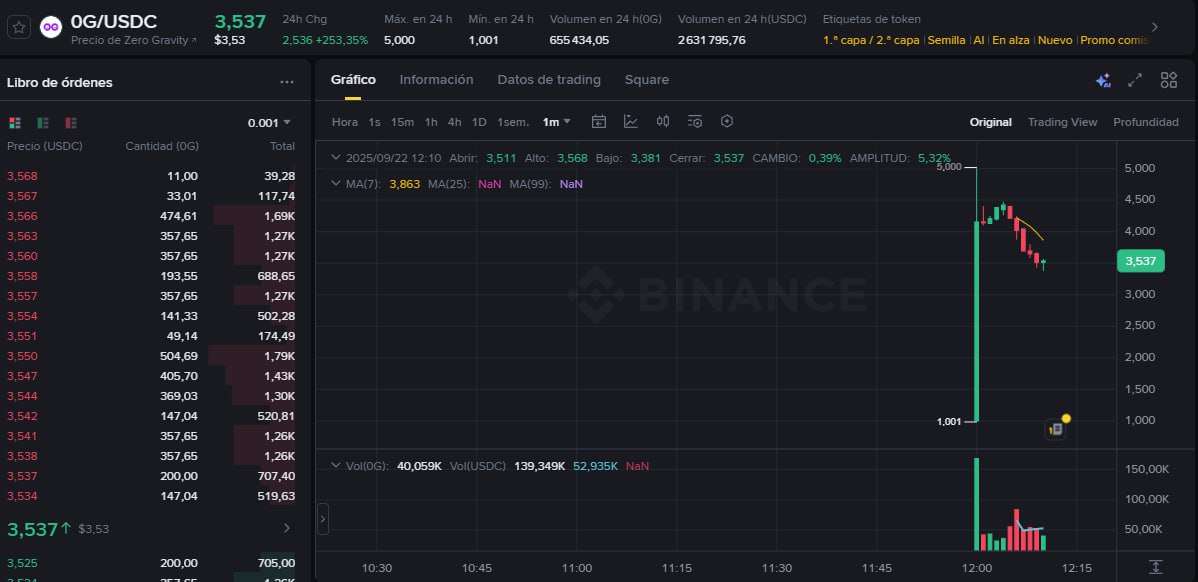This screenshot has height=582, width=1198.
Task: Select 15m time interval
Action: pos(402,122)
